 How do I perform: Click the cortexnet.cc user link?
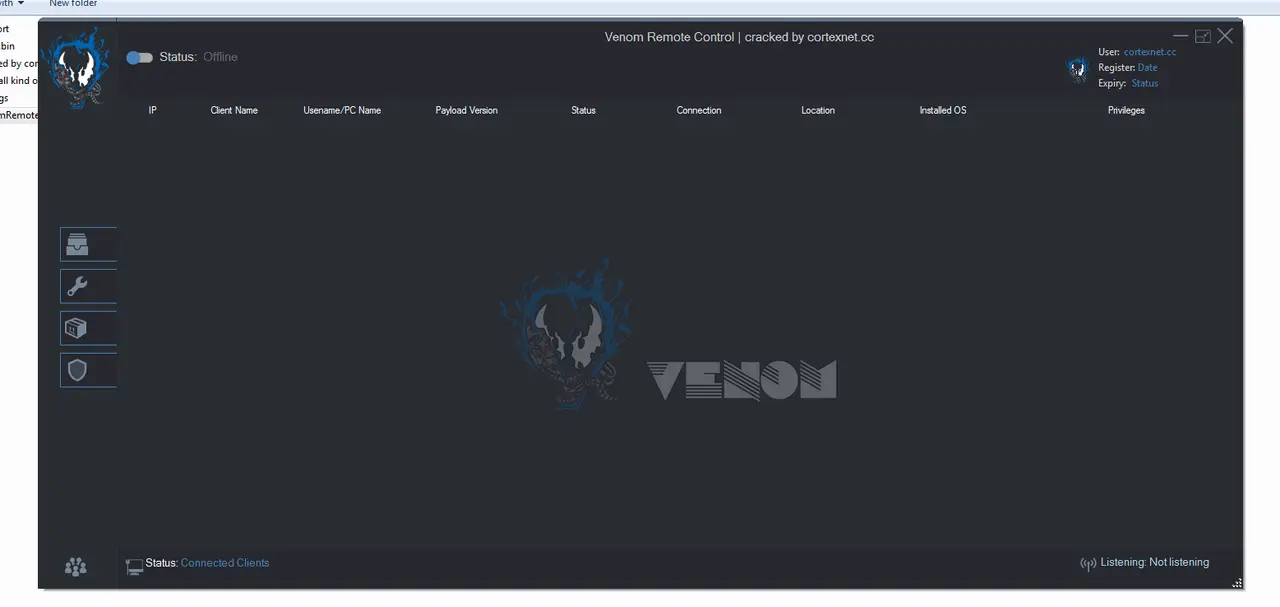tap(1149, 52)
